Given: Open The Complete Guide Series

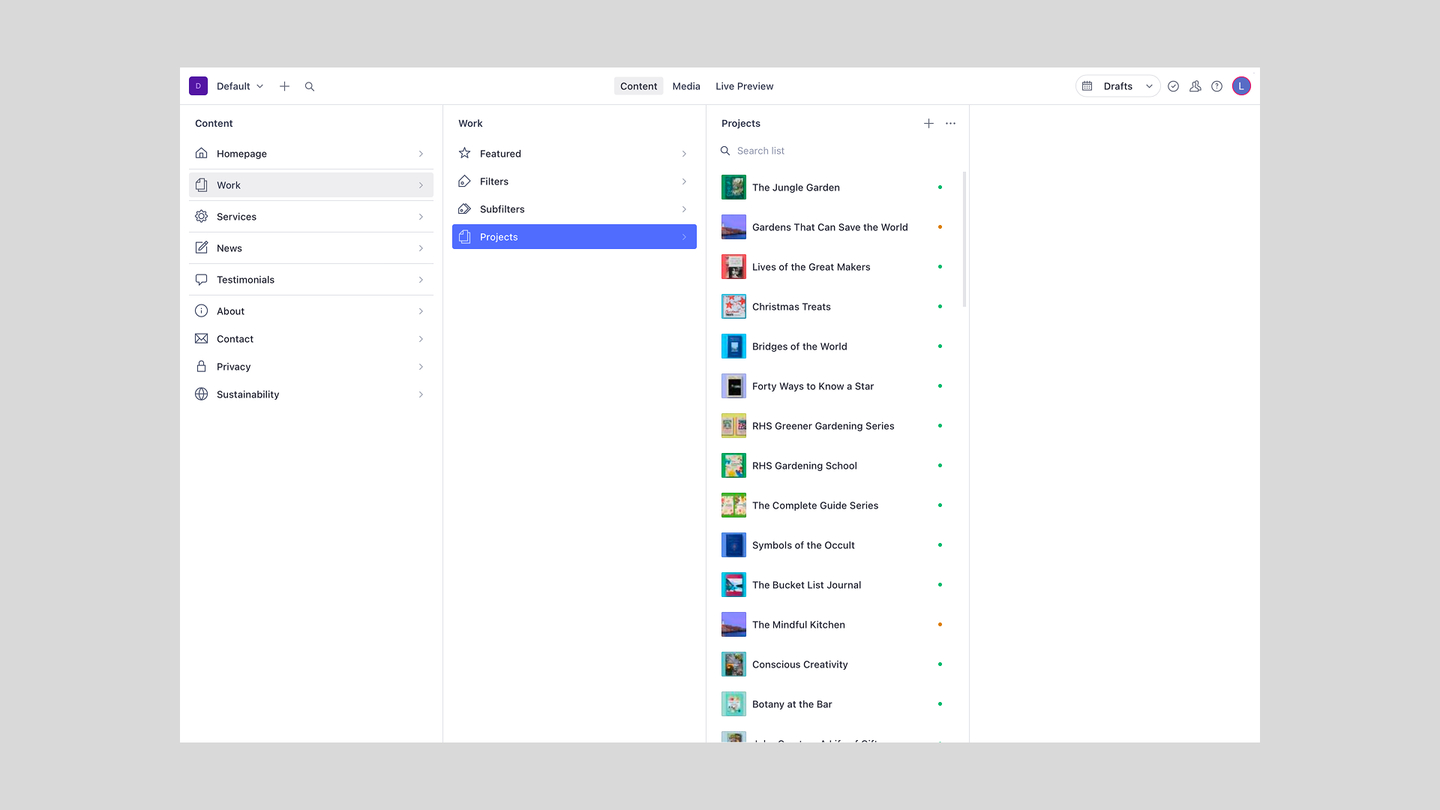Looking at the screenshot, I should (836, 505).
